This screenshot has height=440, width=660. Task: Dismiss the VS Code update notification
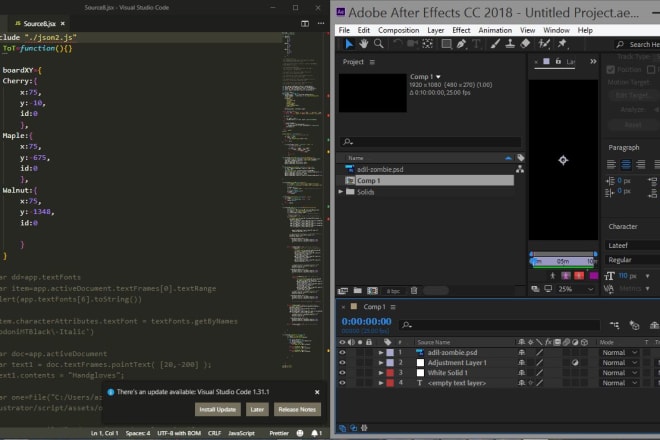[317, 392]
